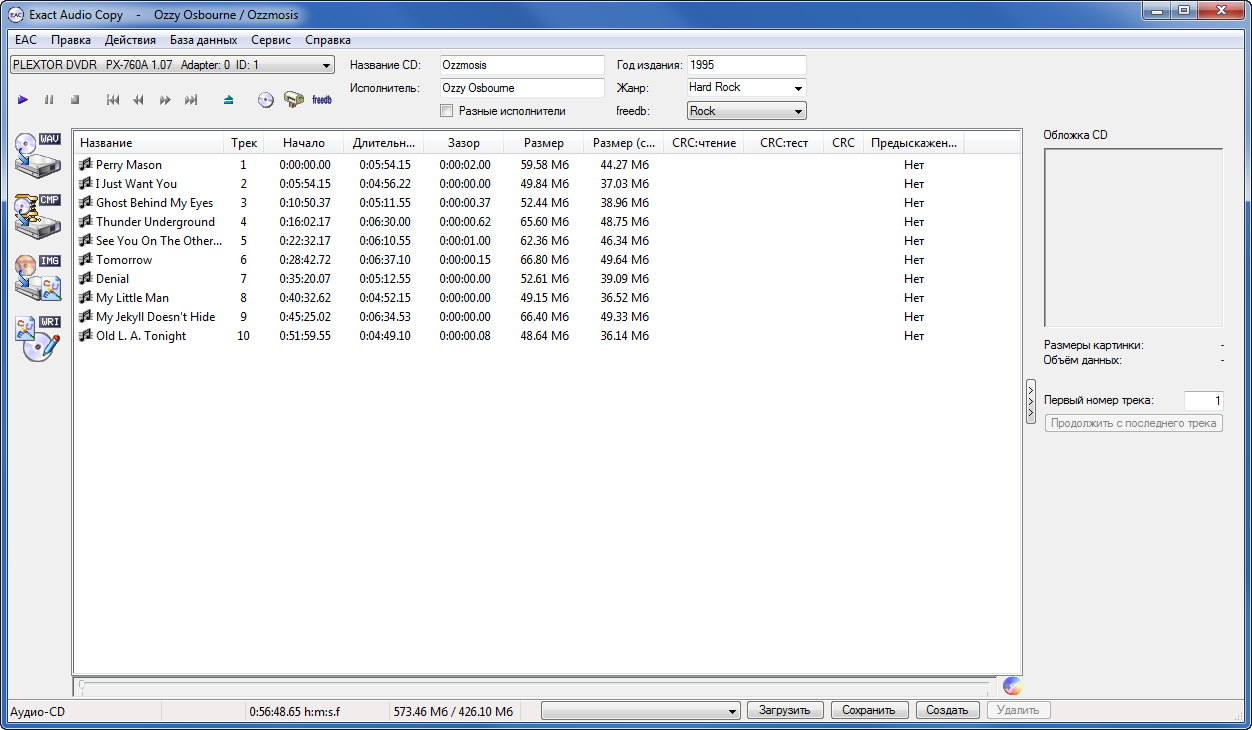Click the note icon beside Ghost Behind My Eyes
Image resolution: width=1252 pixels, height=730 pixels.
[86, 203]
